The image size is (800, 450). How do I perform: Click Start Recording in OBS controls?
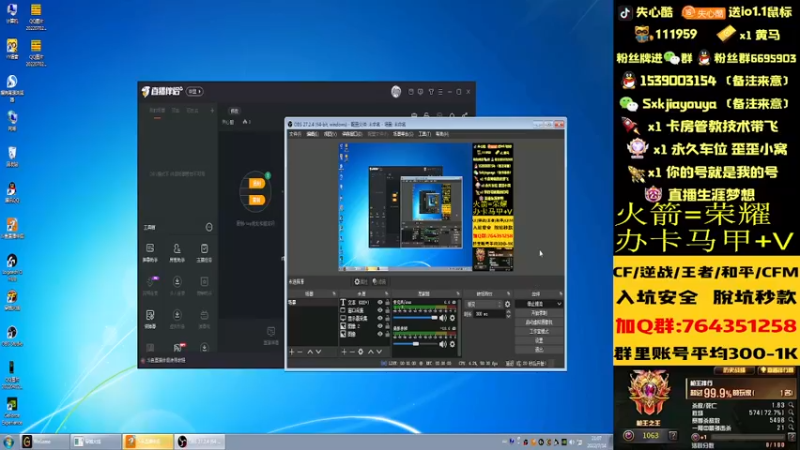539,313
